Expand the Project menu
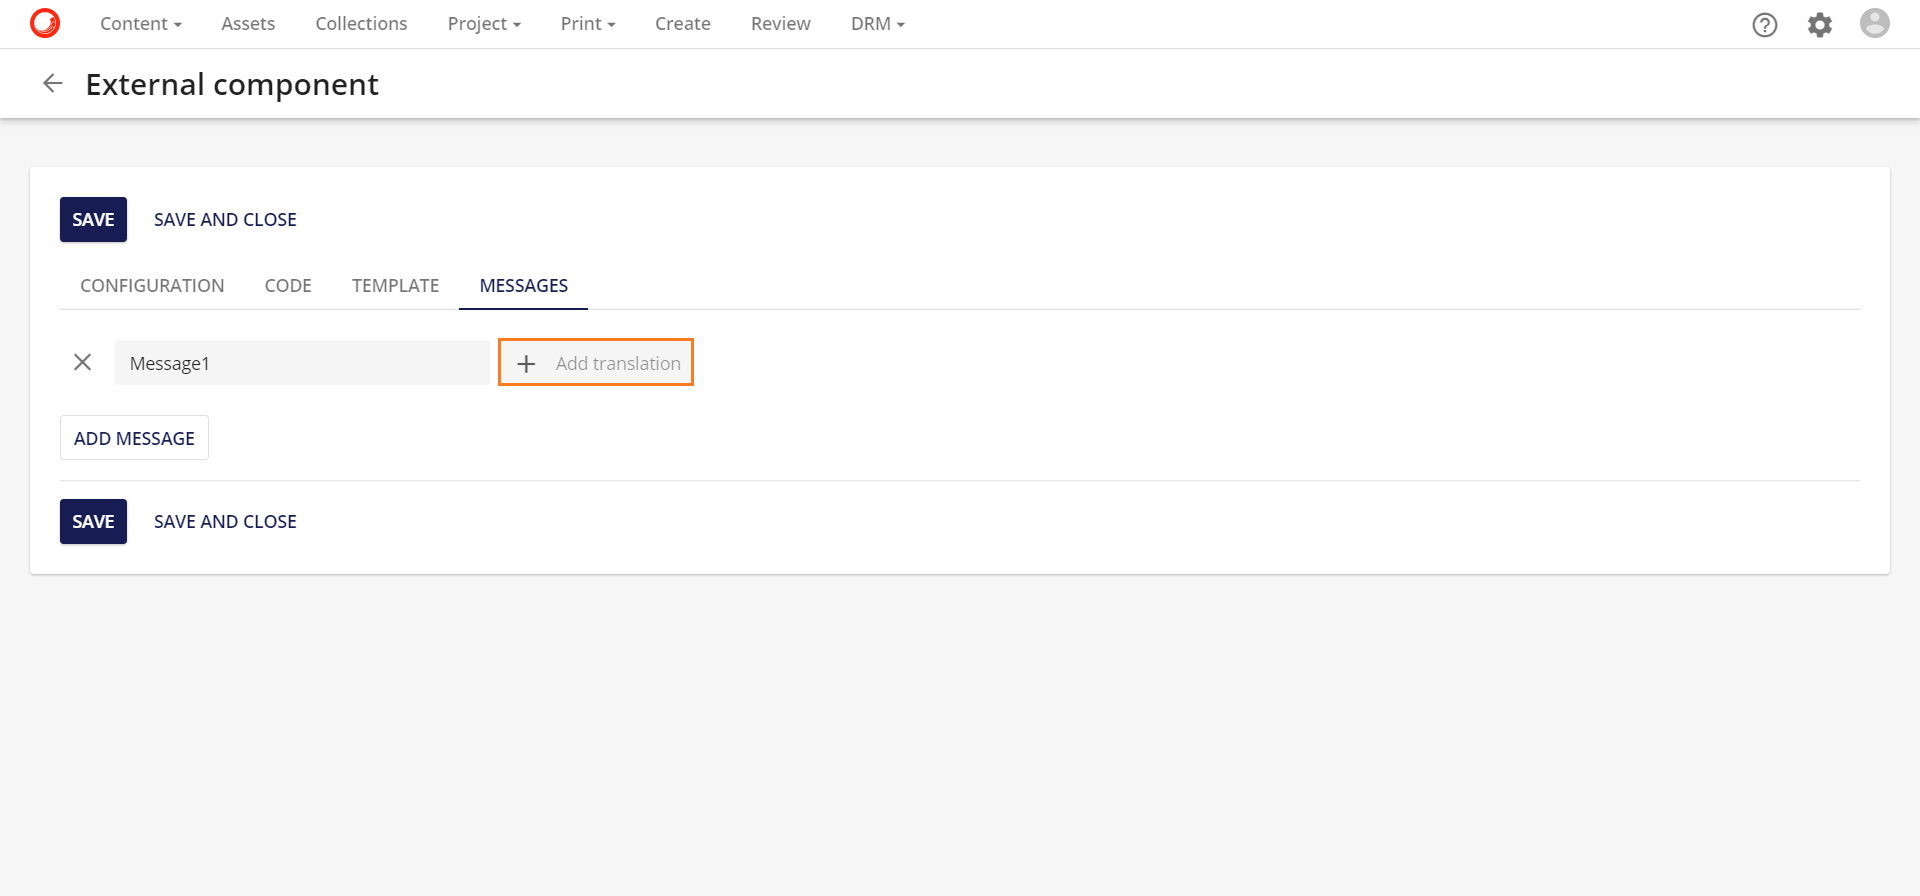 484,24
